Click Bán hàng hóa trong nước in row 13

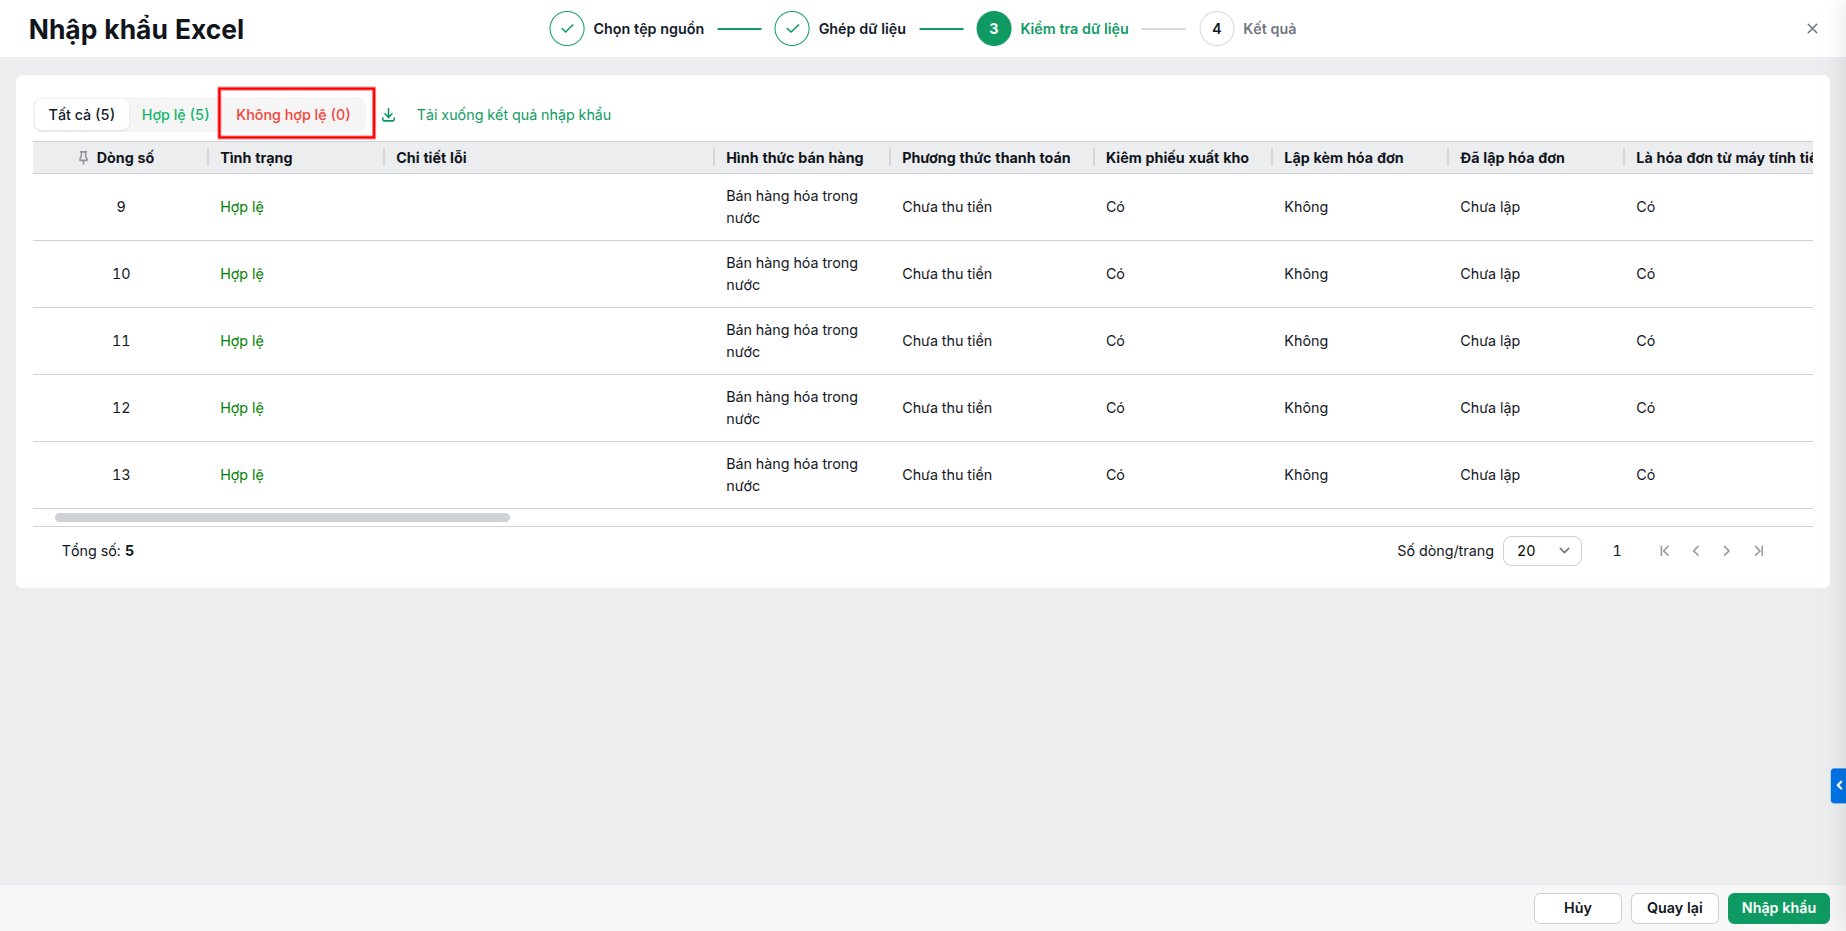pyautogui.click(x=792, y=475)
